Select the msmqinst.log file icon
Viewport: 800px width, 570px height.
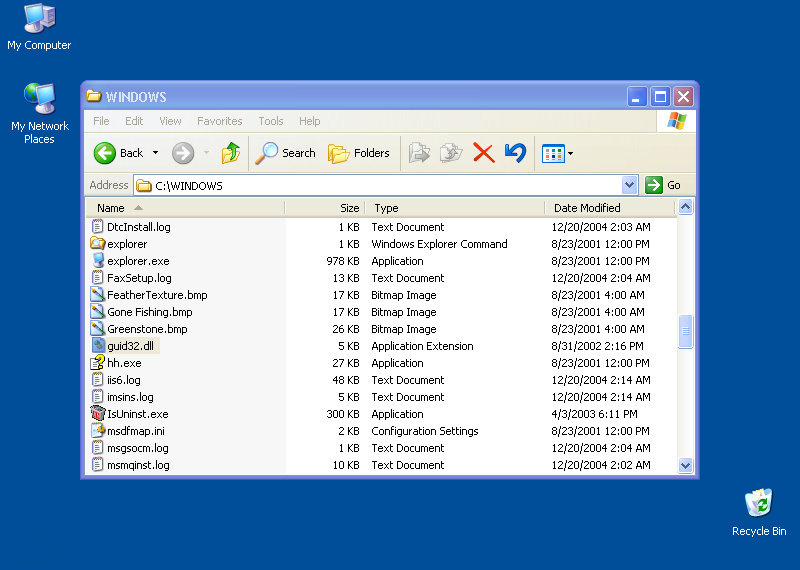tap(97, 465)
